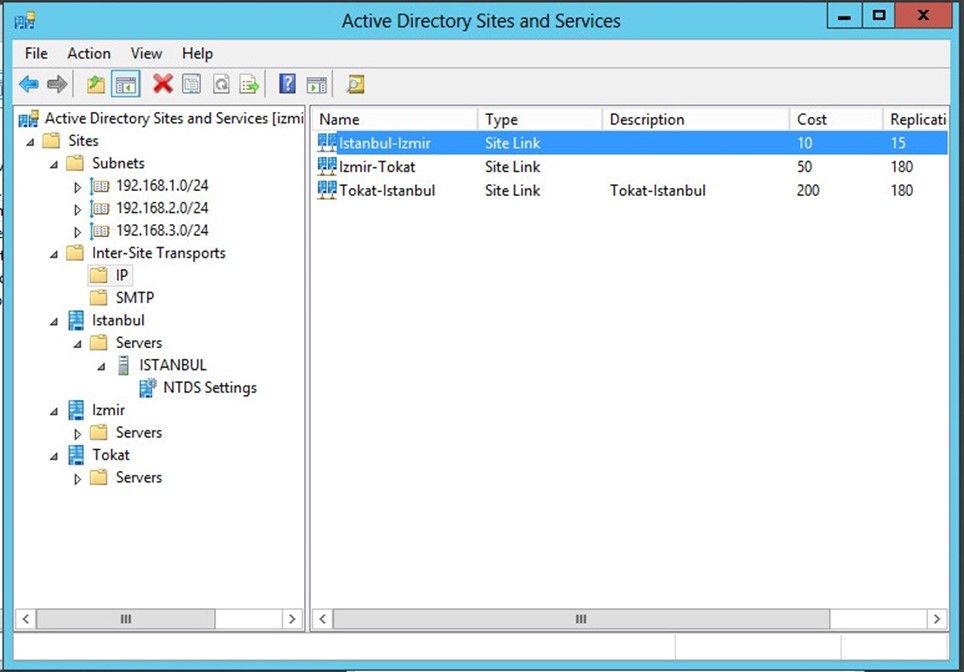Image resolution: width=964 pixels, height=672 pixels.
Task: Select the IP folder in Inter-Site Transports
Action: (109, 275)
